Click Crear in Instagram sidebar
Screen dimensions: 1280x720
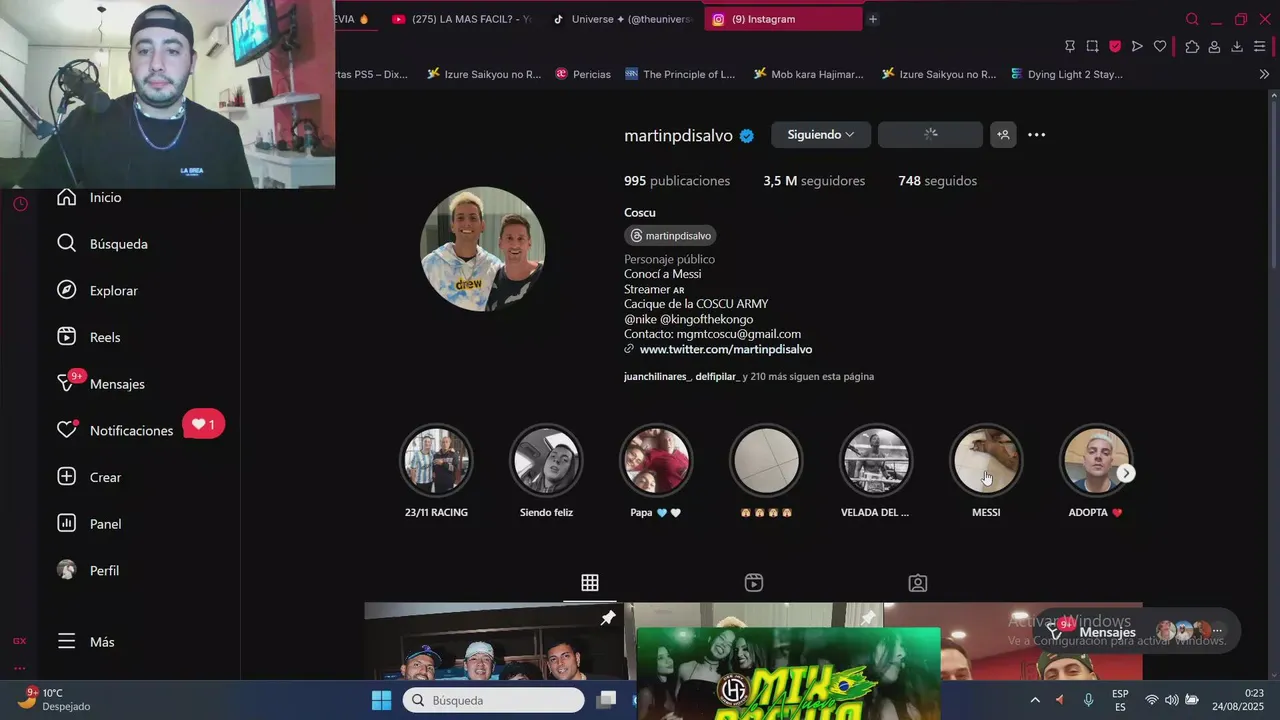tap(88, 477)
